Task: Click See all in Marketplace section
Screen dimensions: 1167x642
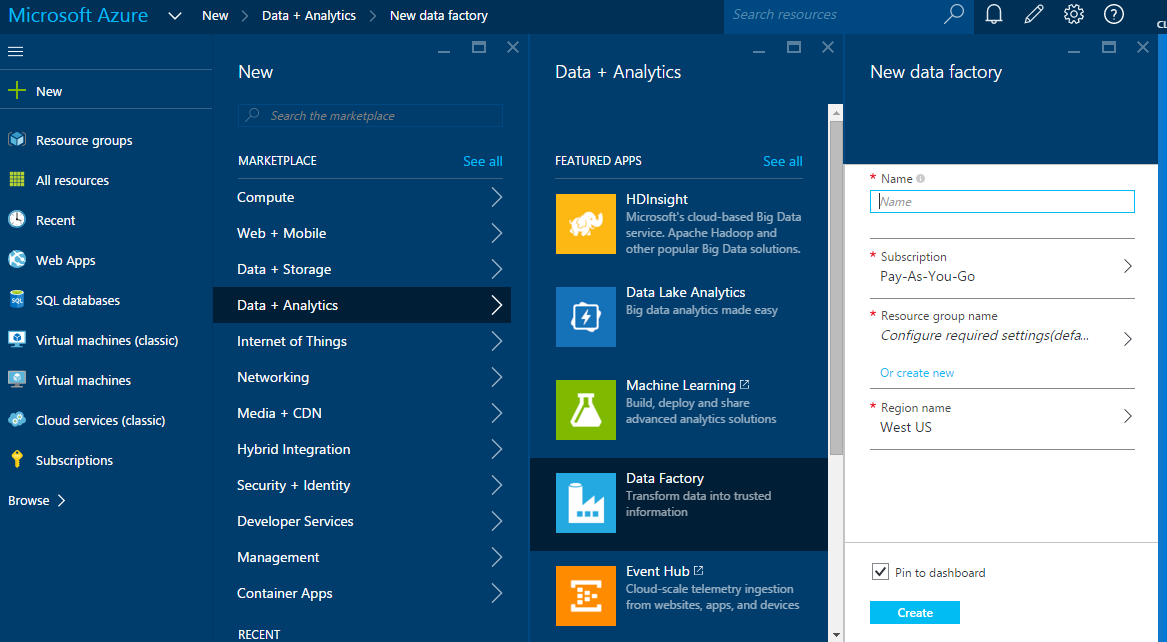Action: pyautogui.click(x=482, y=161)
